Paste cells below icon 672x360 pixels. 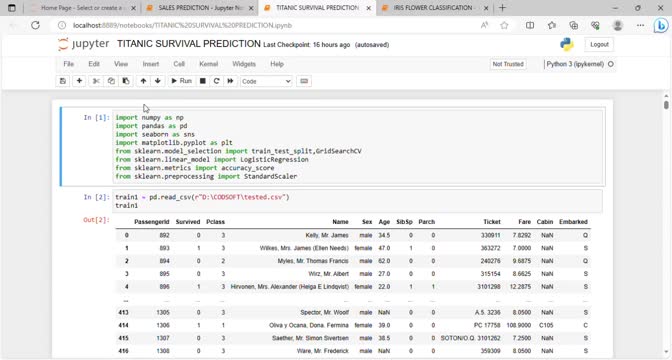point(126,81)
